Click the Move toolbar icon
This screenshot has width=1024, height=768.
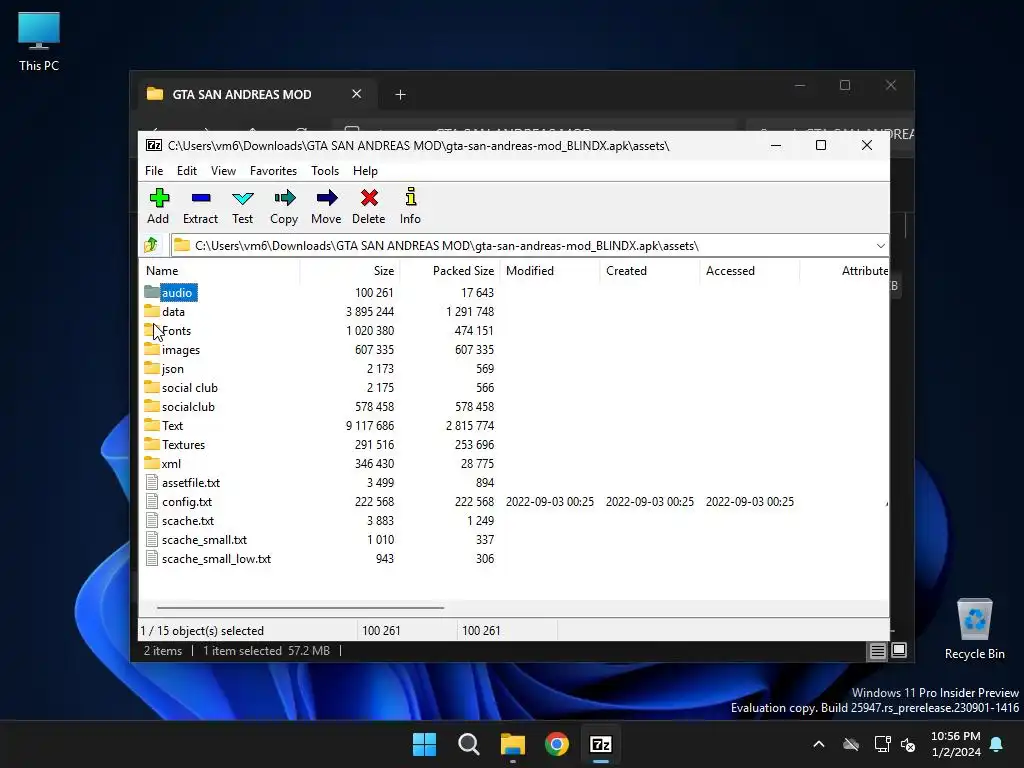click(x=327, y=198)
